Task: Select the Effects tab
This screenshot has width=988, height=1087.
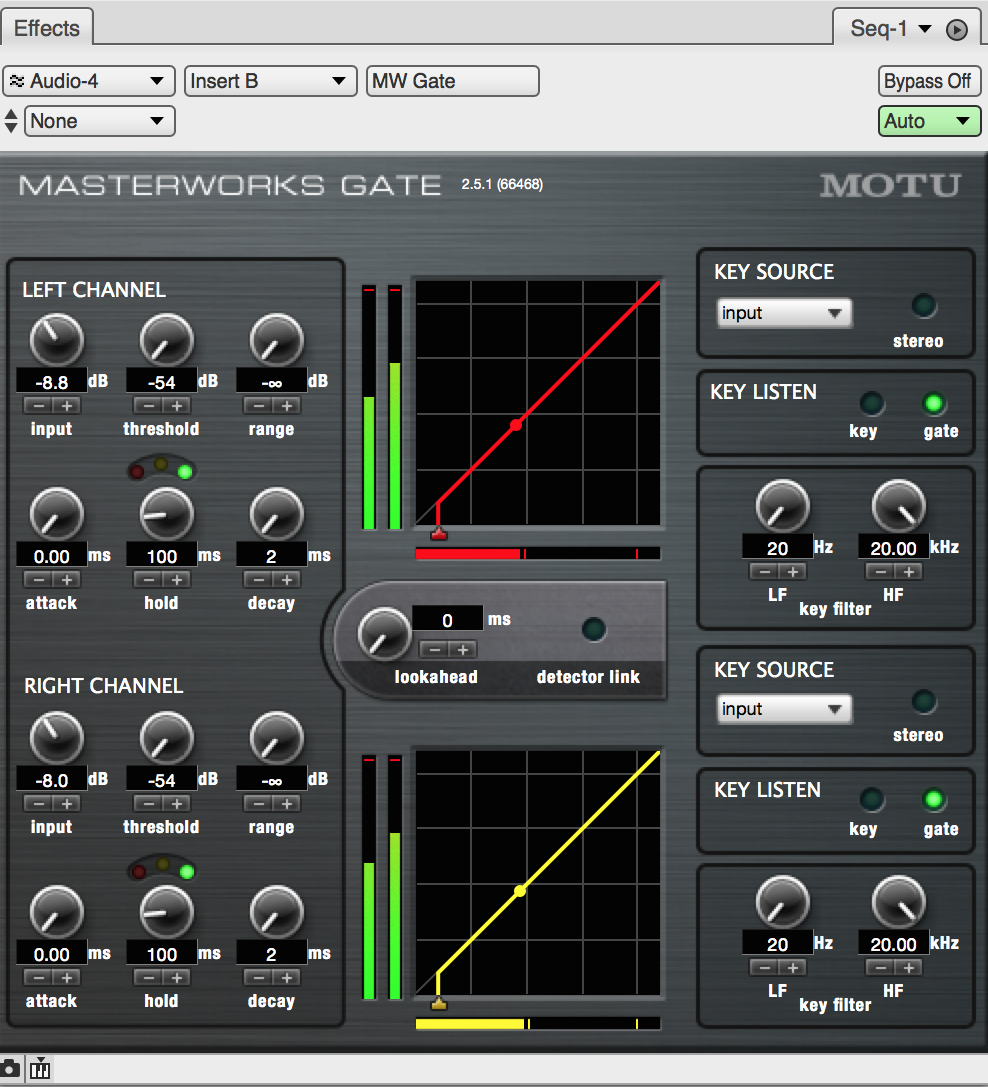Action: (x=46, y=28)
